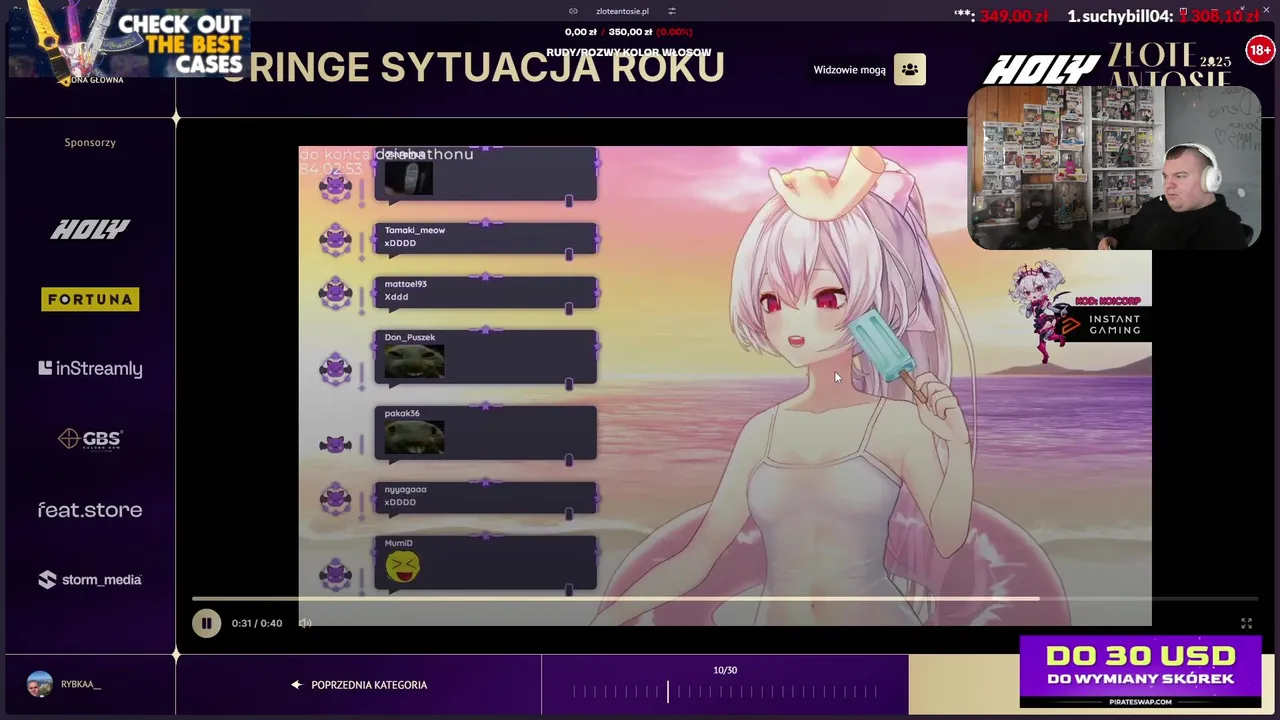Open the Check Out The Best Cases banner
This screenshot has width=1280, height=720.
pyautogui.click(x=128, y=43)
